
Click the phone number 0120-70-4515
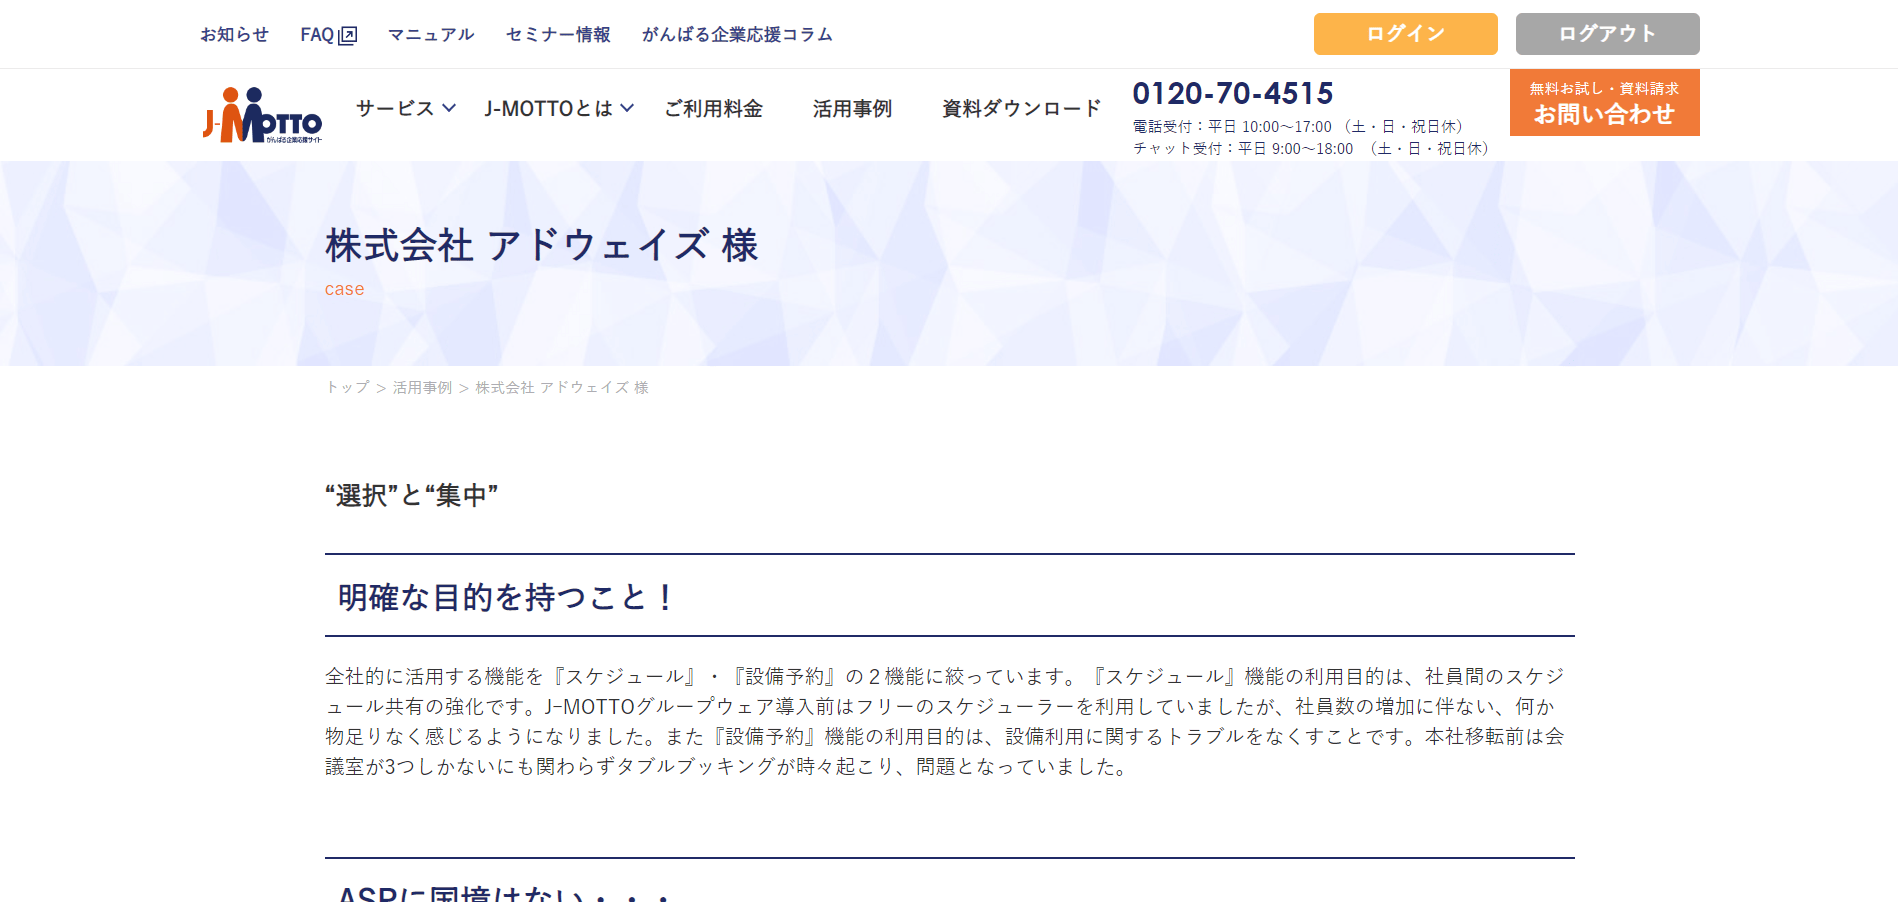tap(1232, 93)
